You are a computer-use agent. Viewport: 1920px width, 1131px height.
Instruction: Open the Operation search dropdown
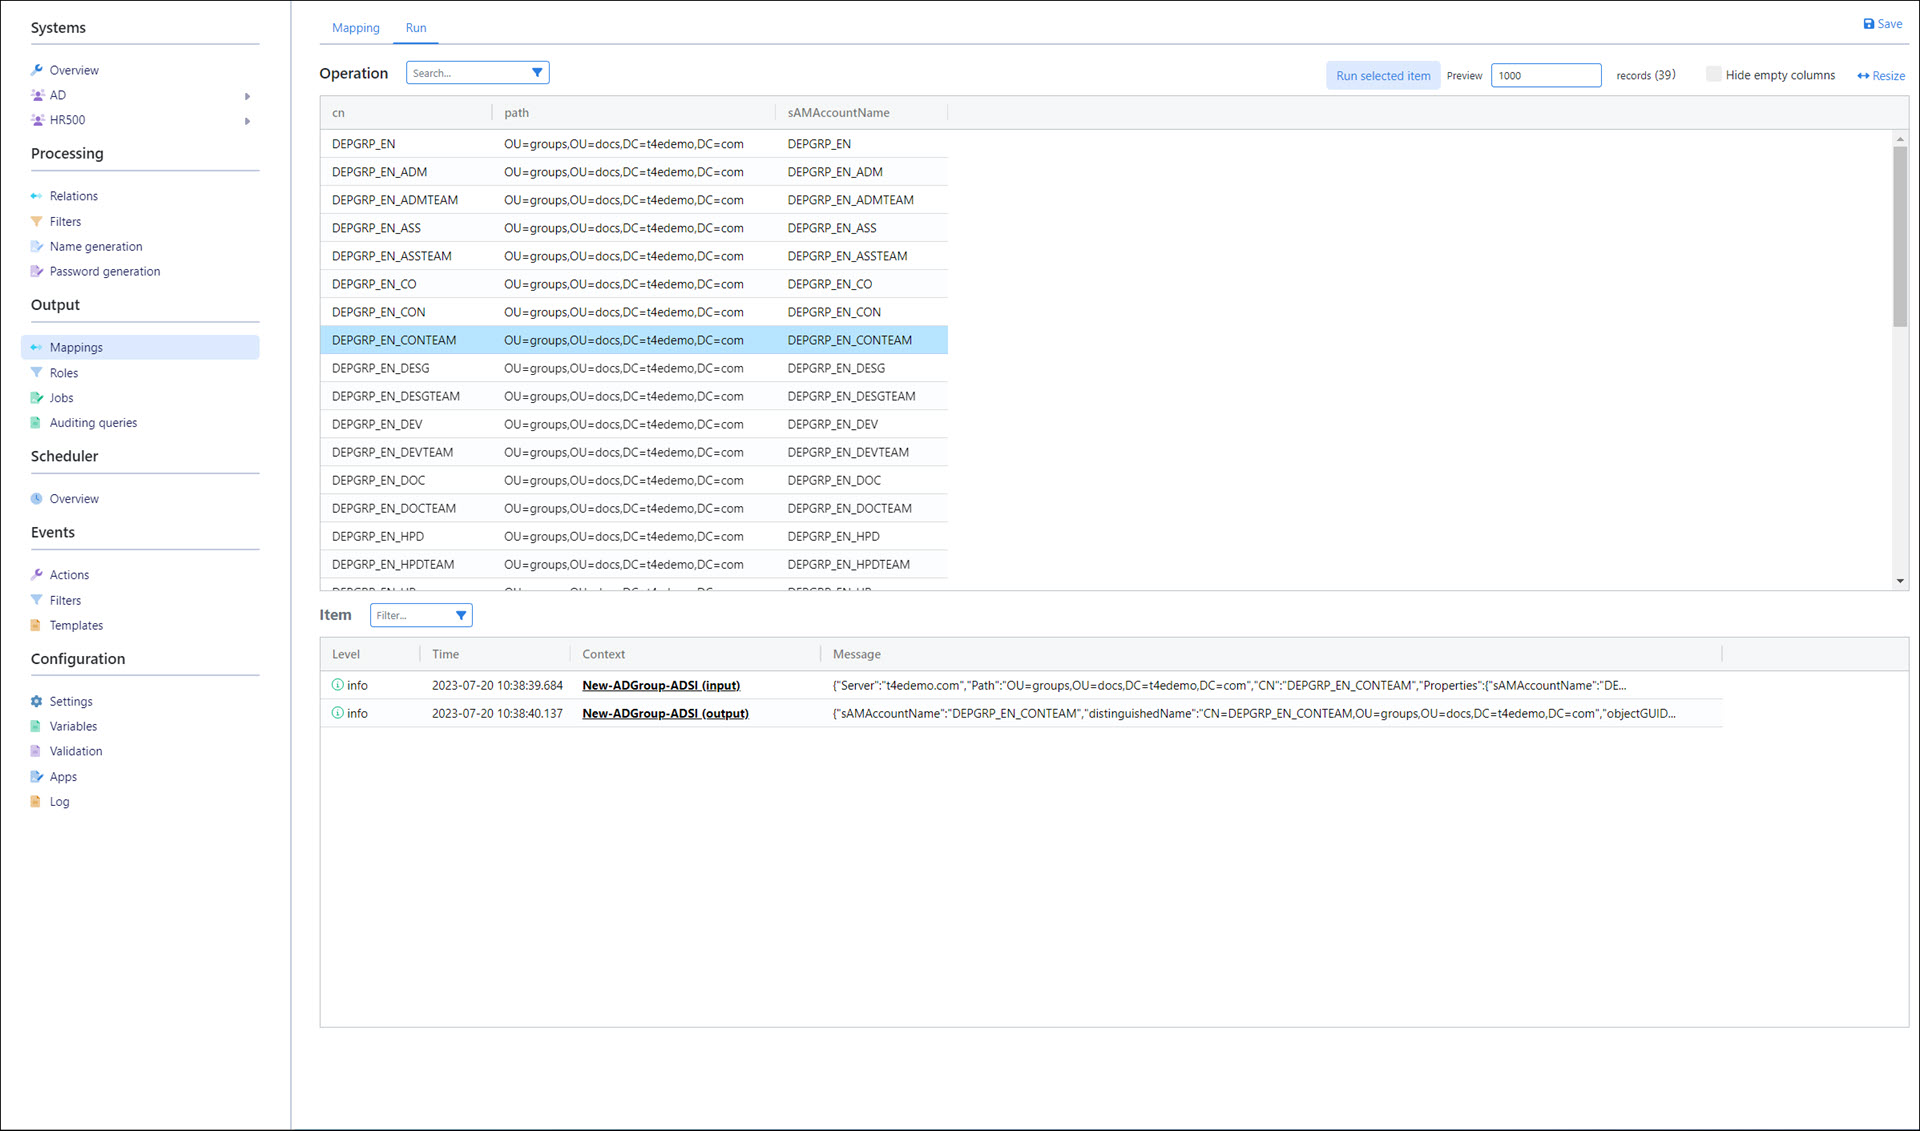(537, 73)
